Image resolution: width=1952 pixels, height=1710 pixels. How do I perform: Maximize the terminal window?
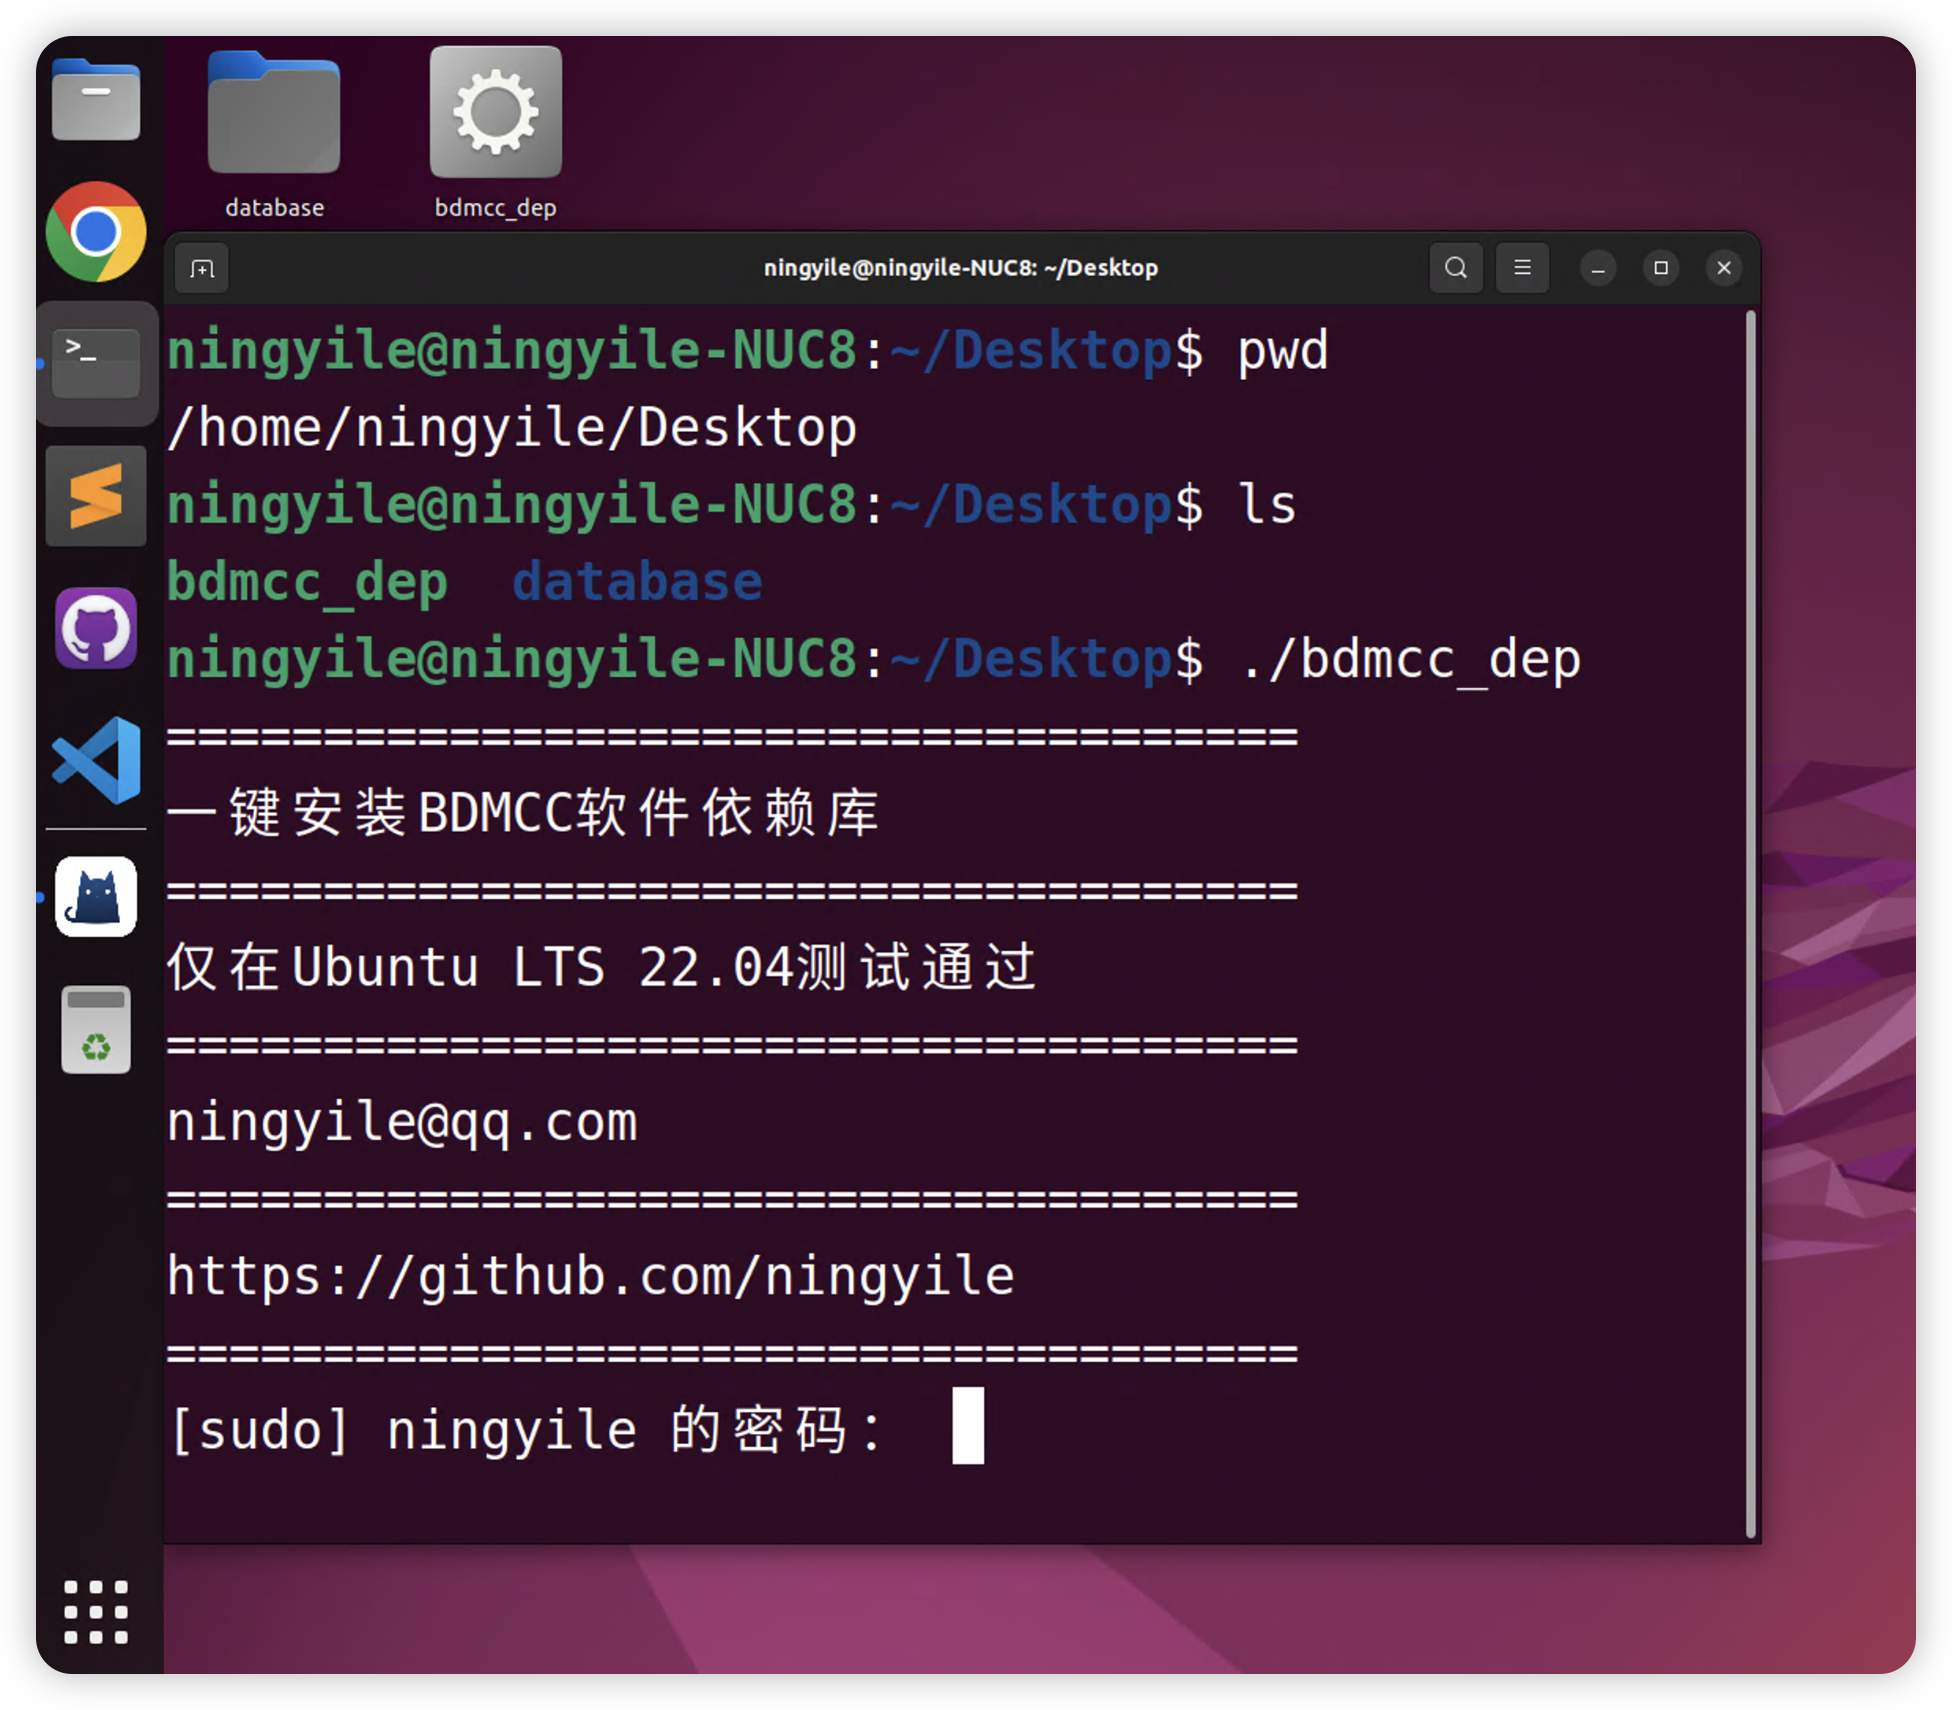(x=1661, y=268)
